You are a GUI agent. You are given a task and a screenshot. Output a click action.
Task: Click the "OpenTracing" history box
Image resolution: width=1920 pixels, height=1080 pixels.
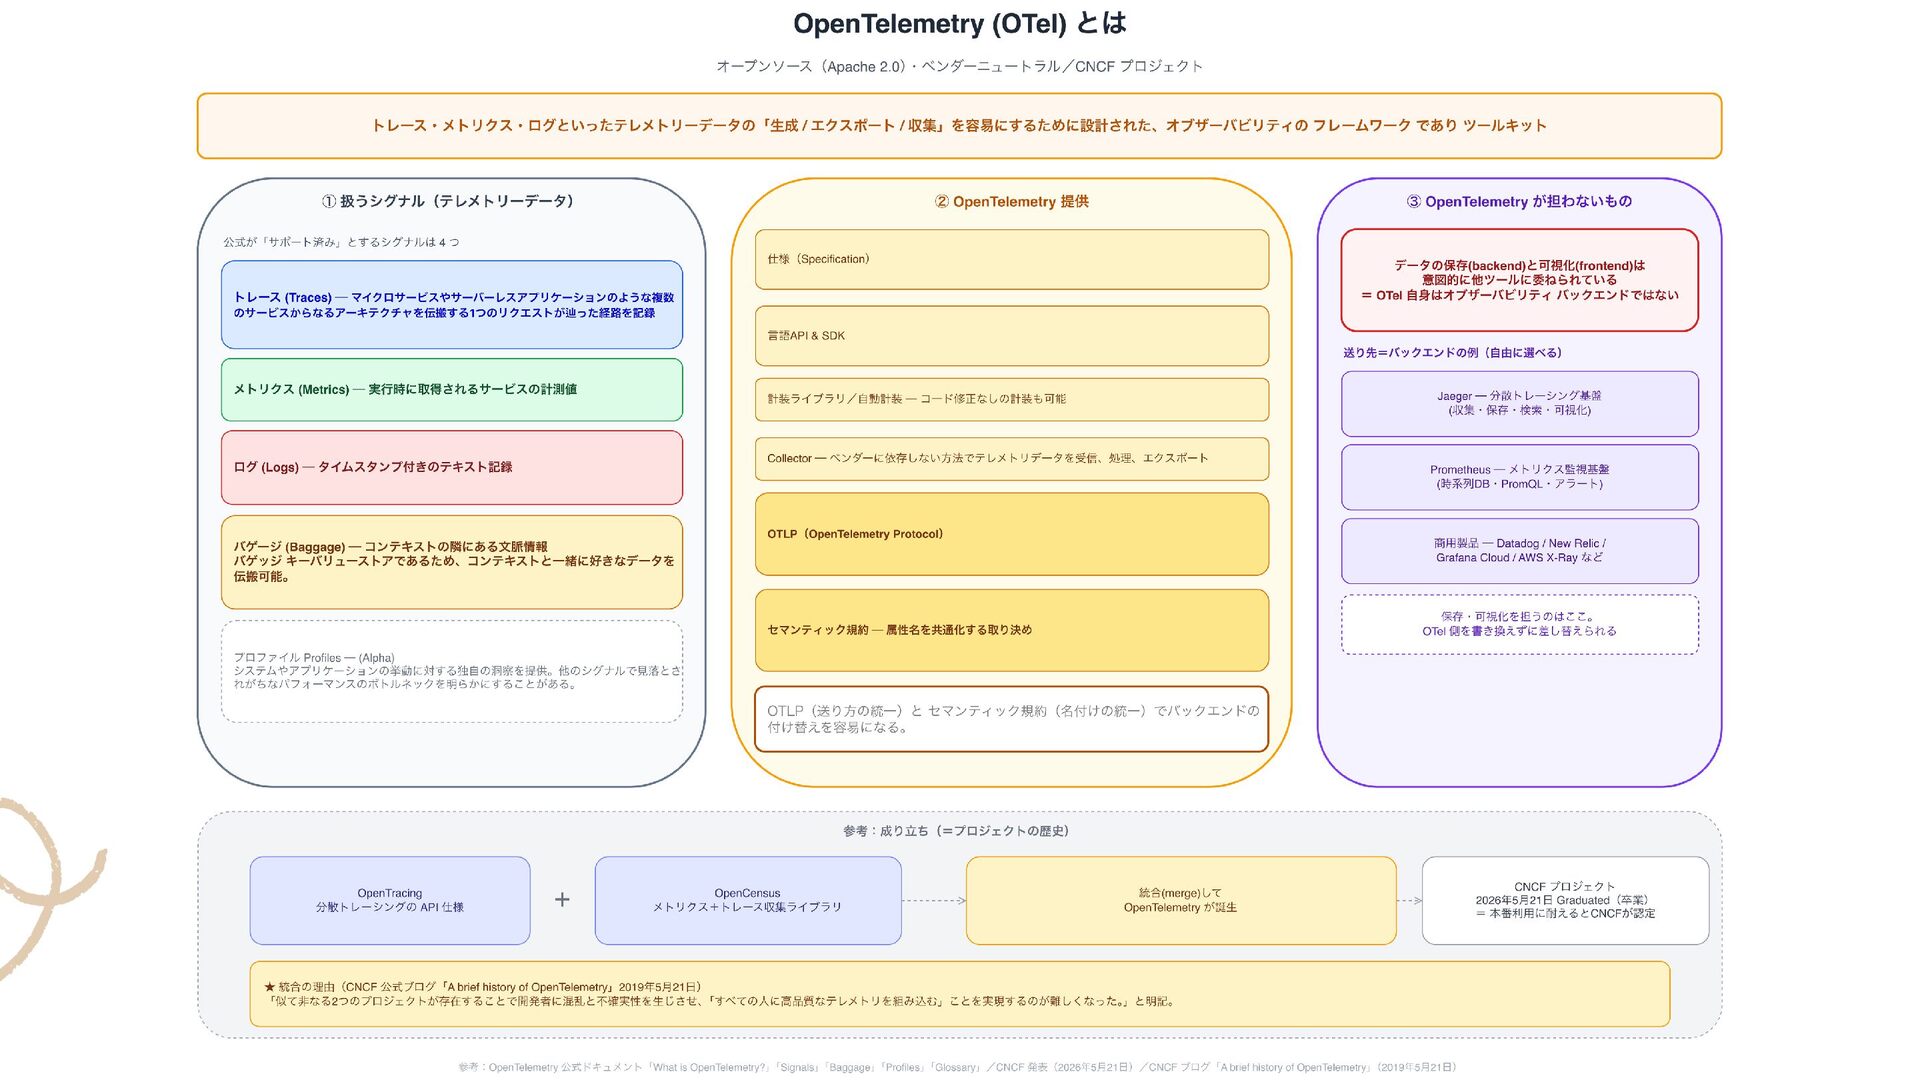tap(390, 901)
